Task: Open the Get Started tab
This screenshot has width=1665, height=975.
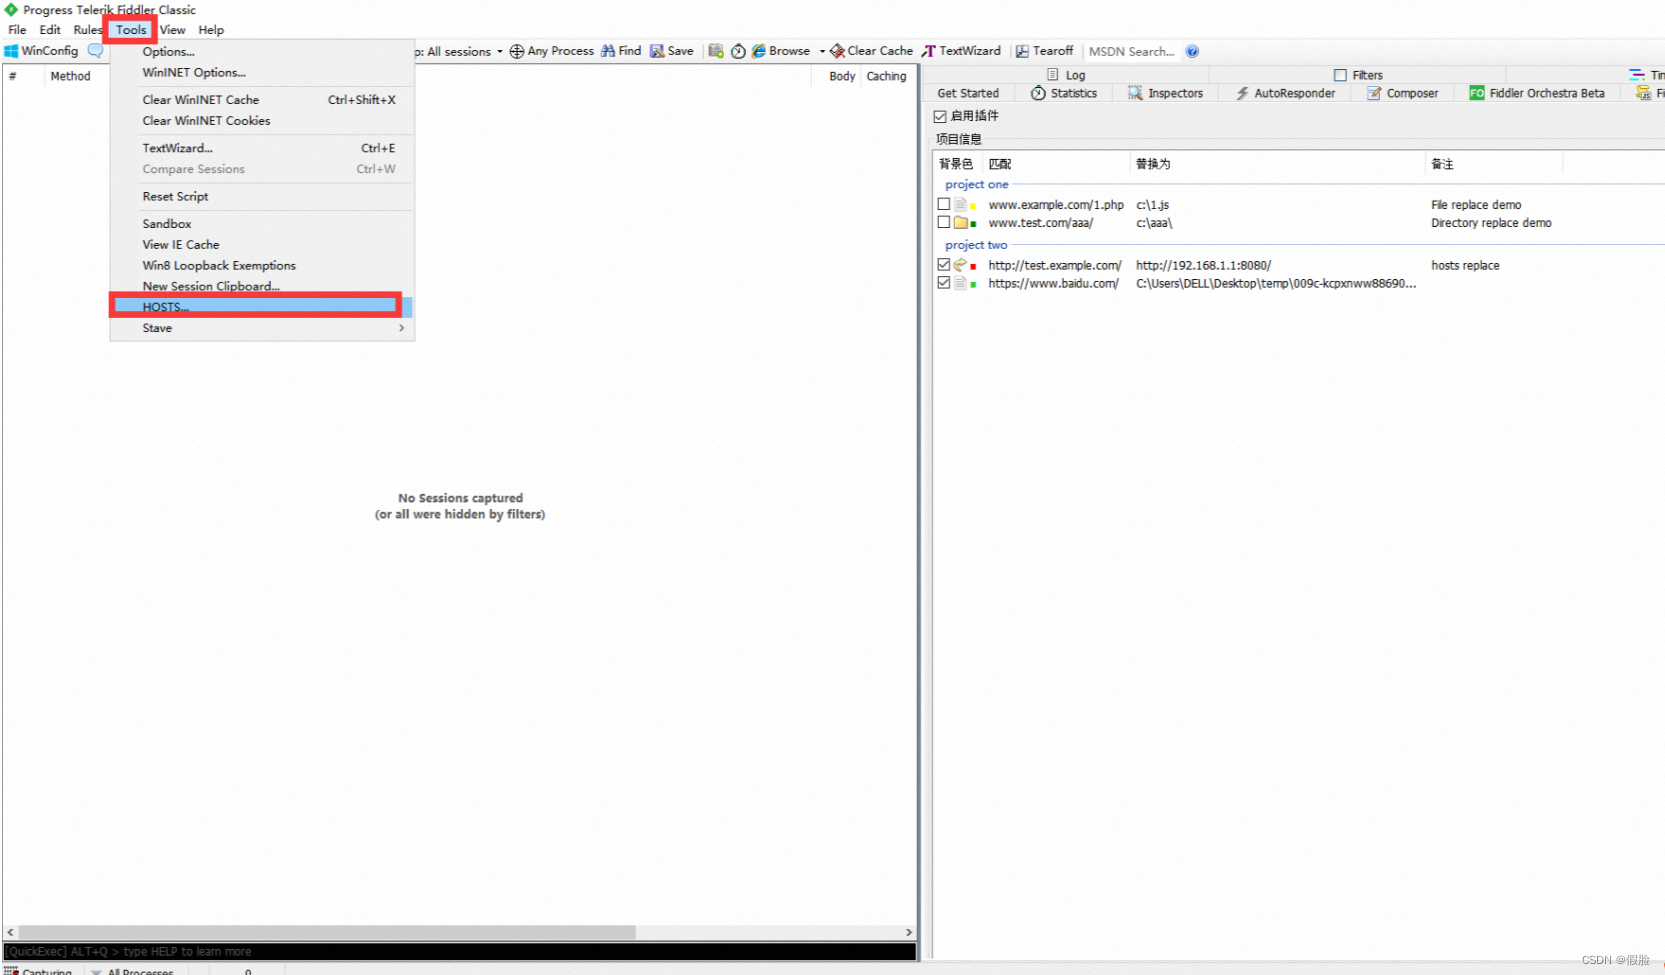Action: pyautogui.click(x=968, y=93)
